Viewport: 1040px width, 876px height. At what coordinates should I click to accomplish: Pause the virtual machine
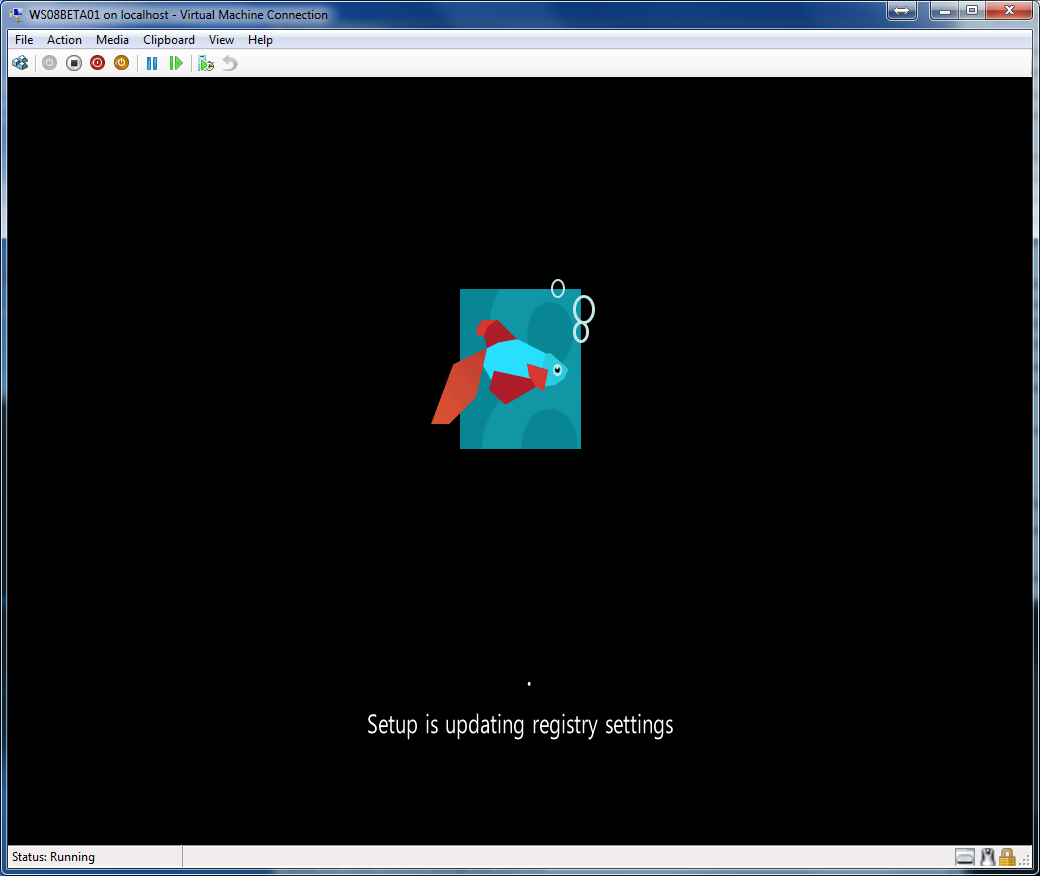(x=152, y=63)
